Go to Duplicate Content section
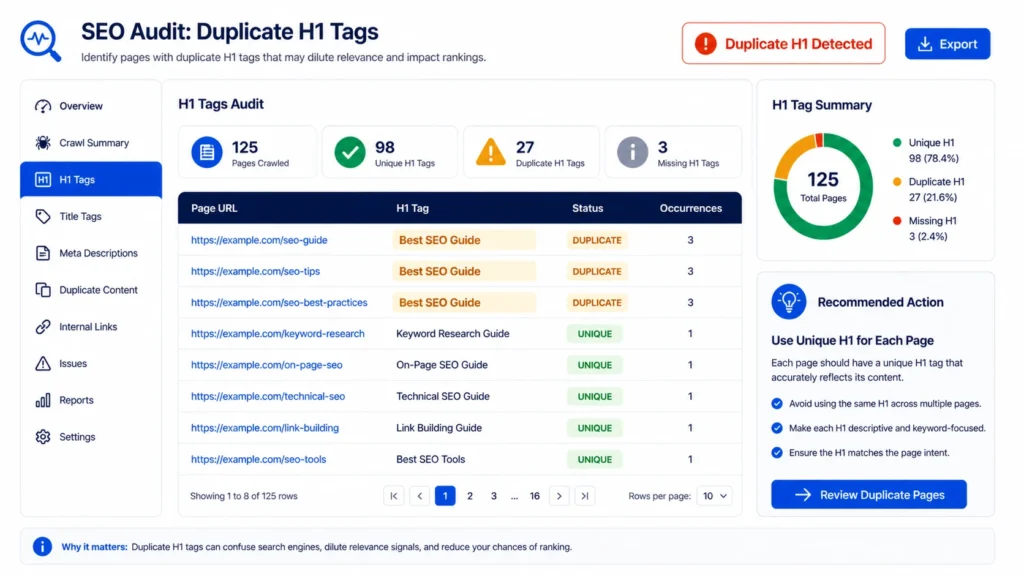Image resolution: width=1024 pixels, height=576 pixels. (x=91, y=290)
